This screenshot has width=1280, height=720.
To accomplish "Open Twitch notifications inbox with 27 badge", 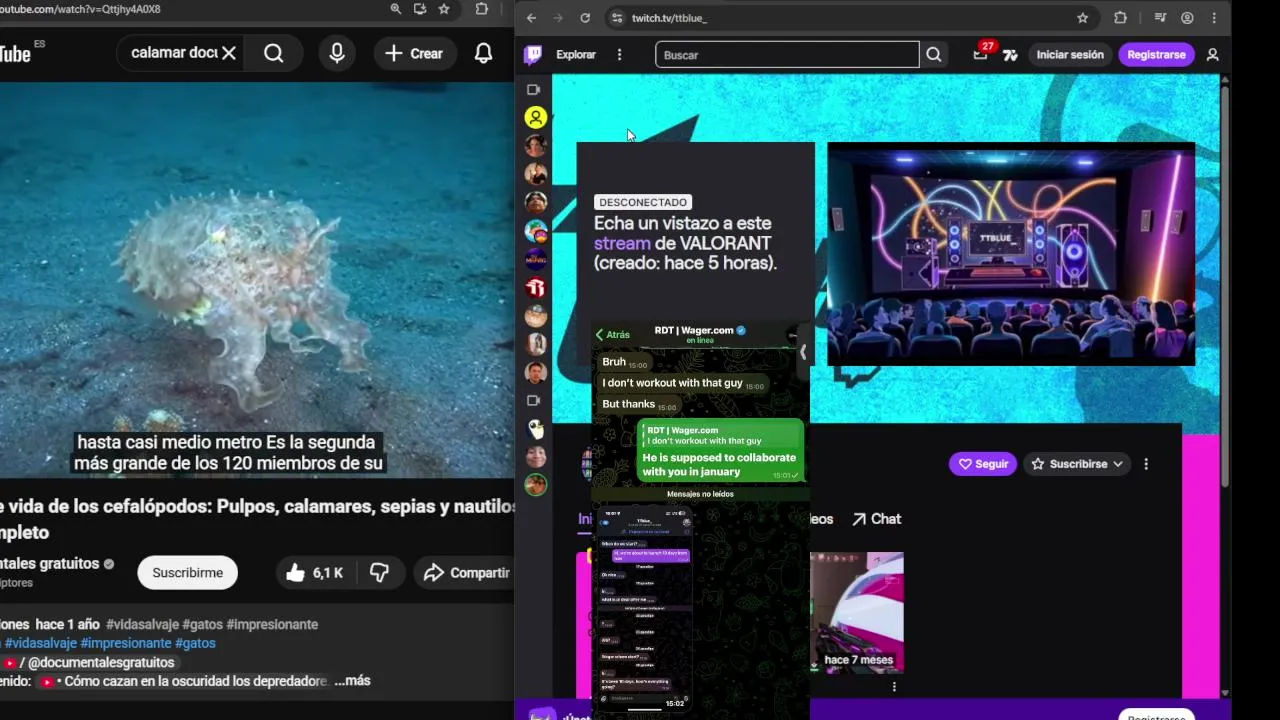I will click(980, 54).
